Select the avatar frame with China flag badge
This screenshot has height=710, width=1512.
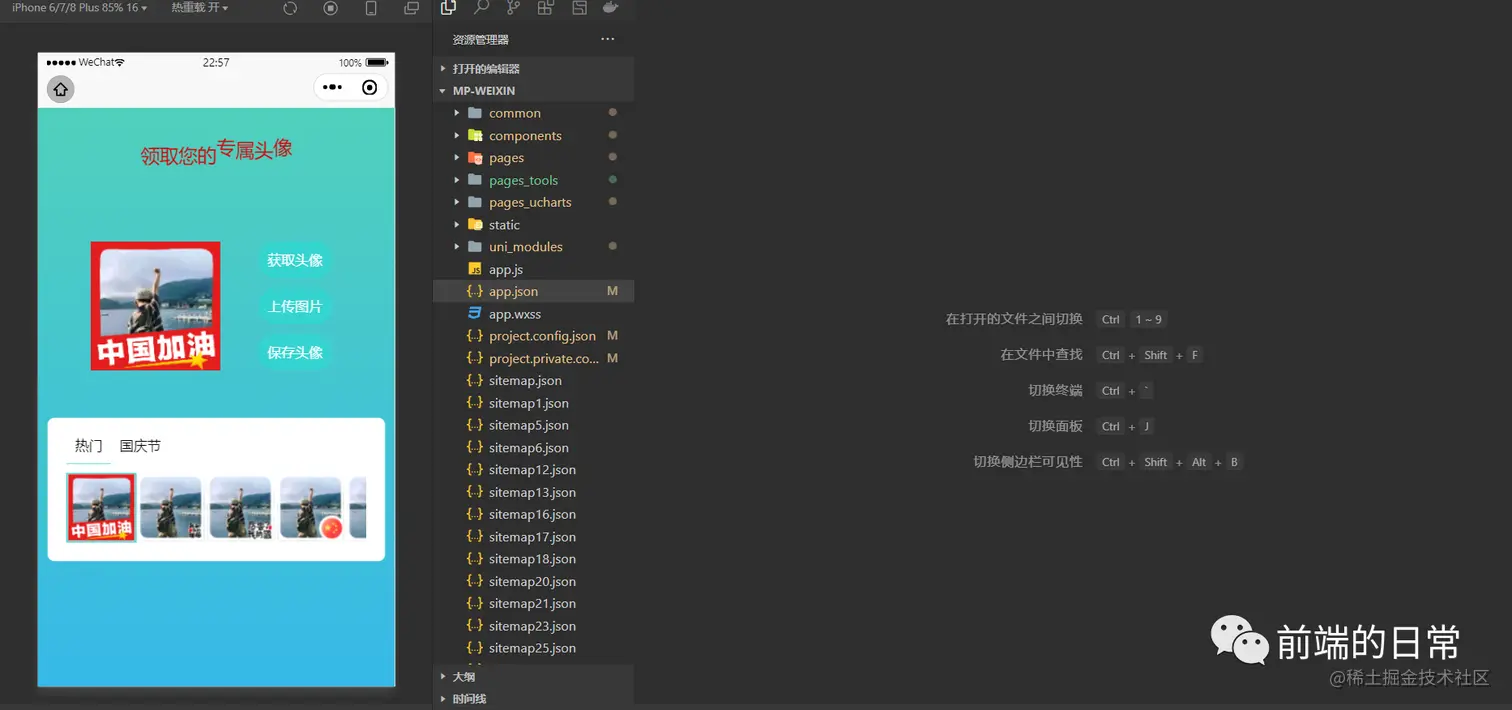(310, 508)
